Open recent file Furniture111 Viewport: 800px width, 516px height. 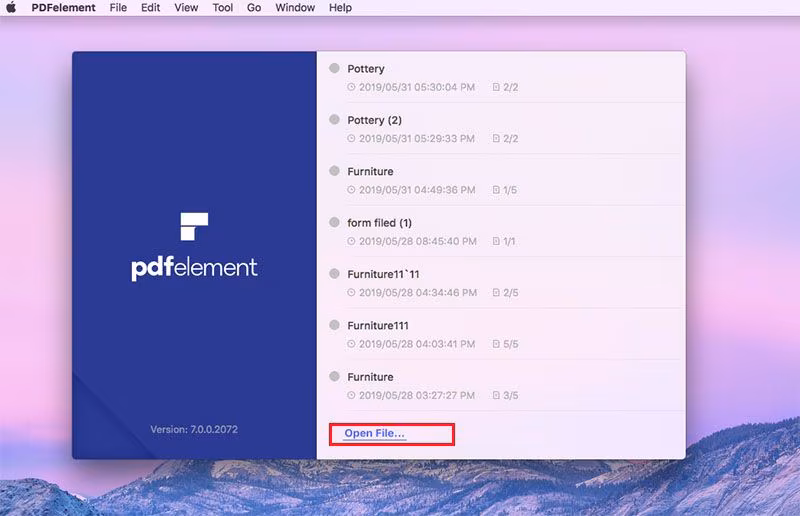(501, 334)
